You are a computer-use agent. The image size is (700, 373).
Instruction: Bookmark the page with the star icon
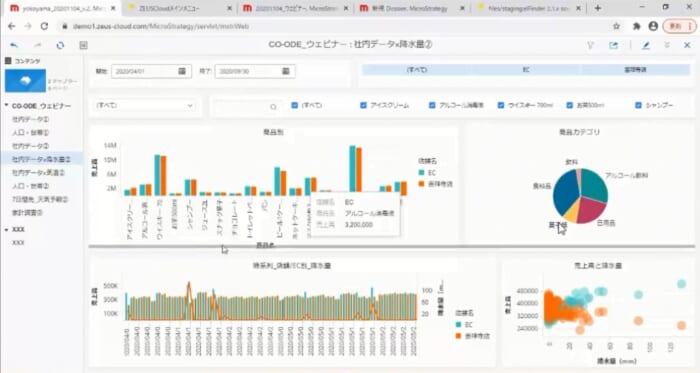tap(617, 26)
